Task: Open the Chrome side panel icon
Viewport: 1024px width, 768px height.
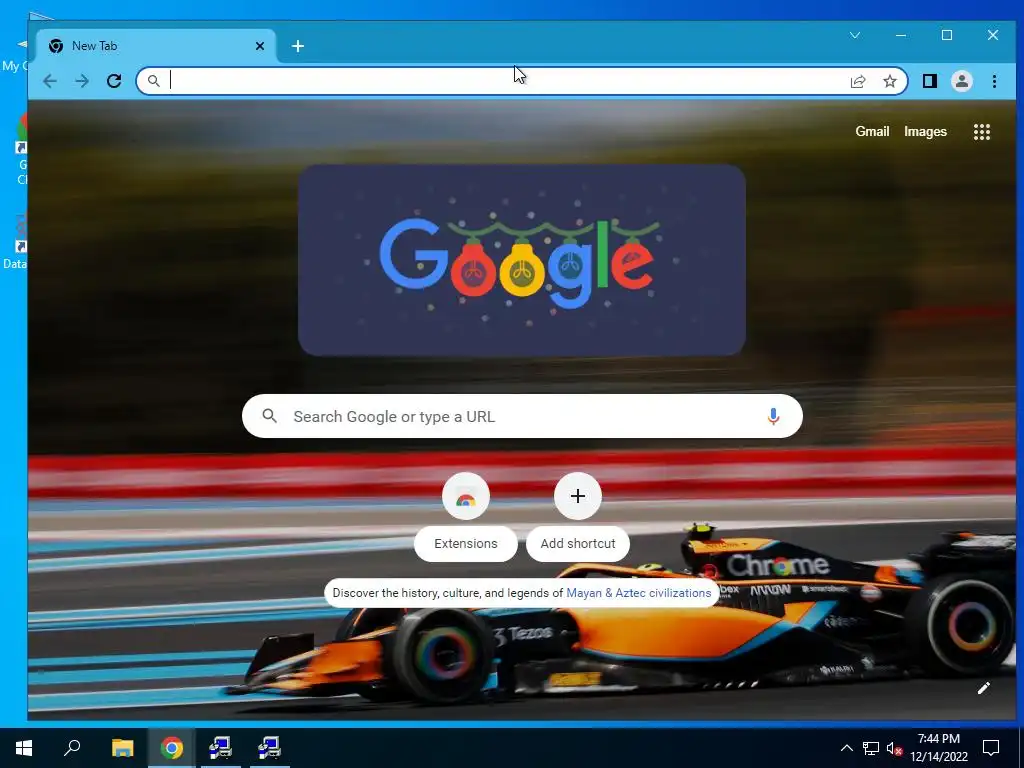Action: click(x=929, y=81)
